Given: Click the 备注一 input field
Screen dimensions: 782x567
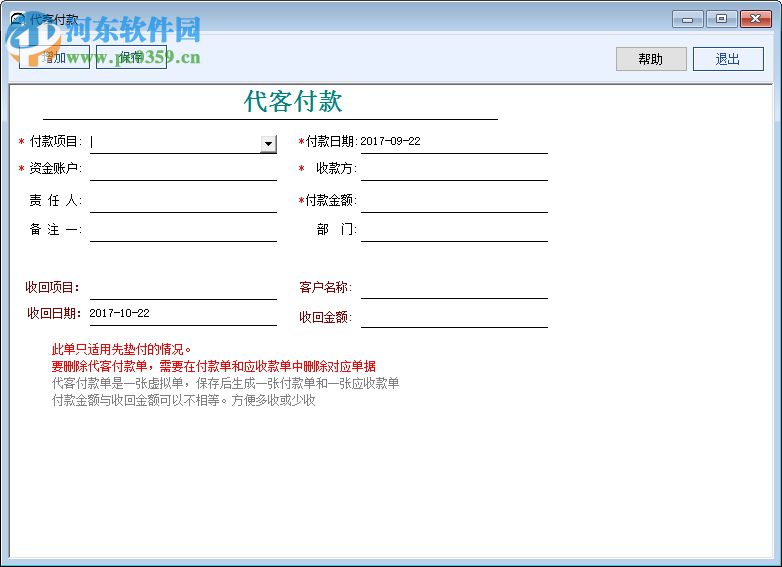Looking at the screenshot, I should (183, 230).
